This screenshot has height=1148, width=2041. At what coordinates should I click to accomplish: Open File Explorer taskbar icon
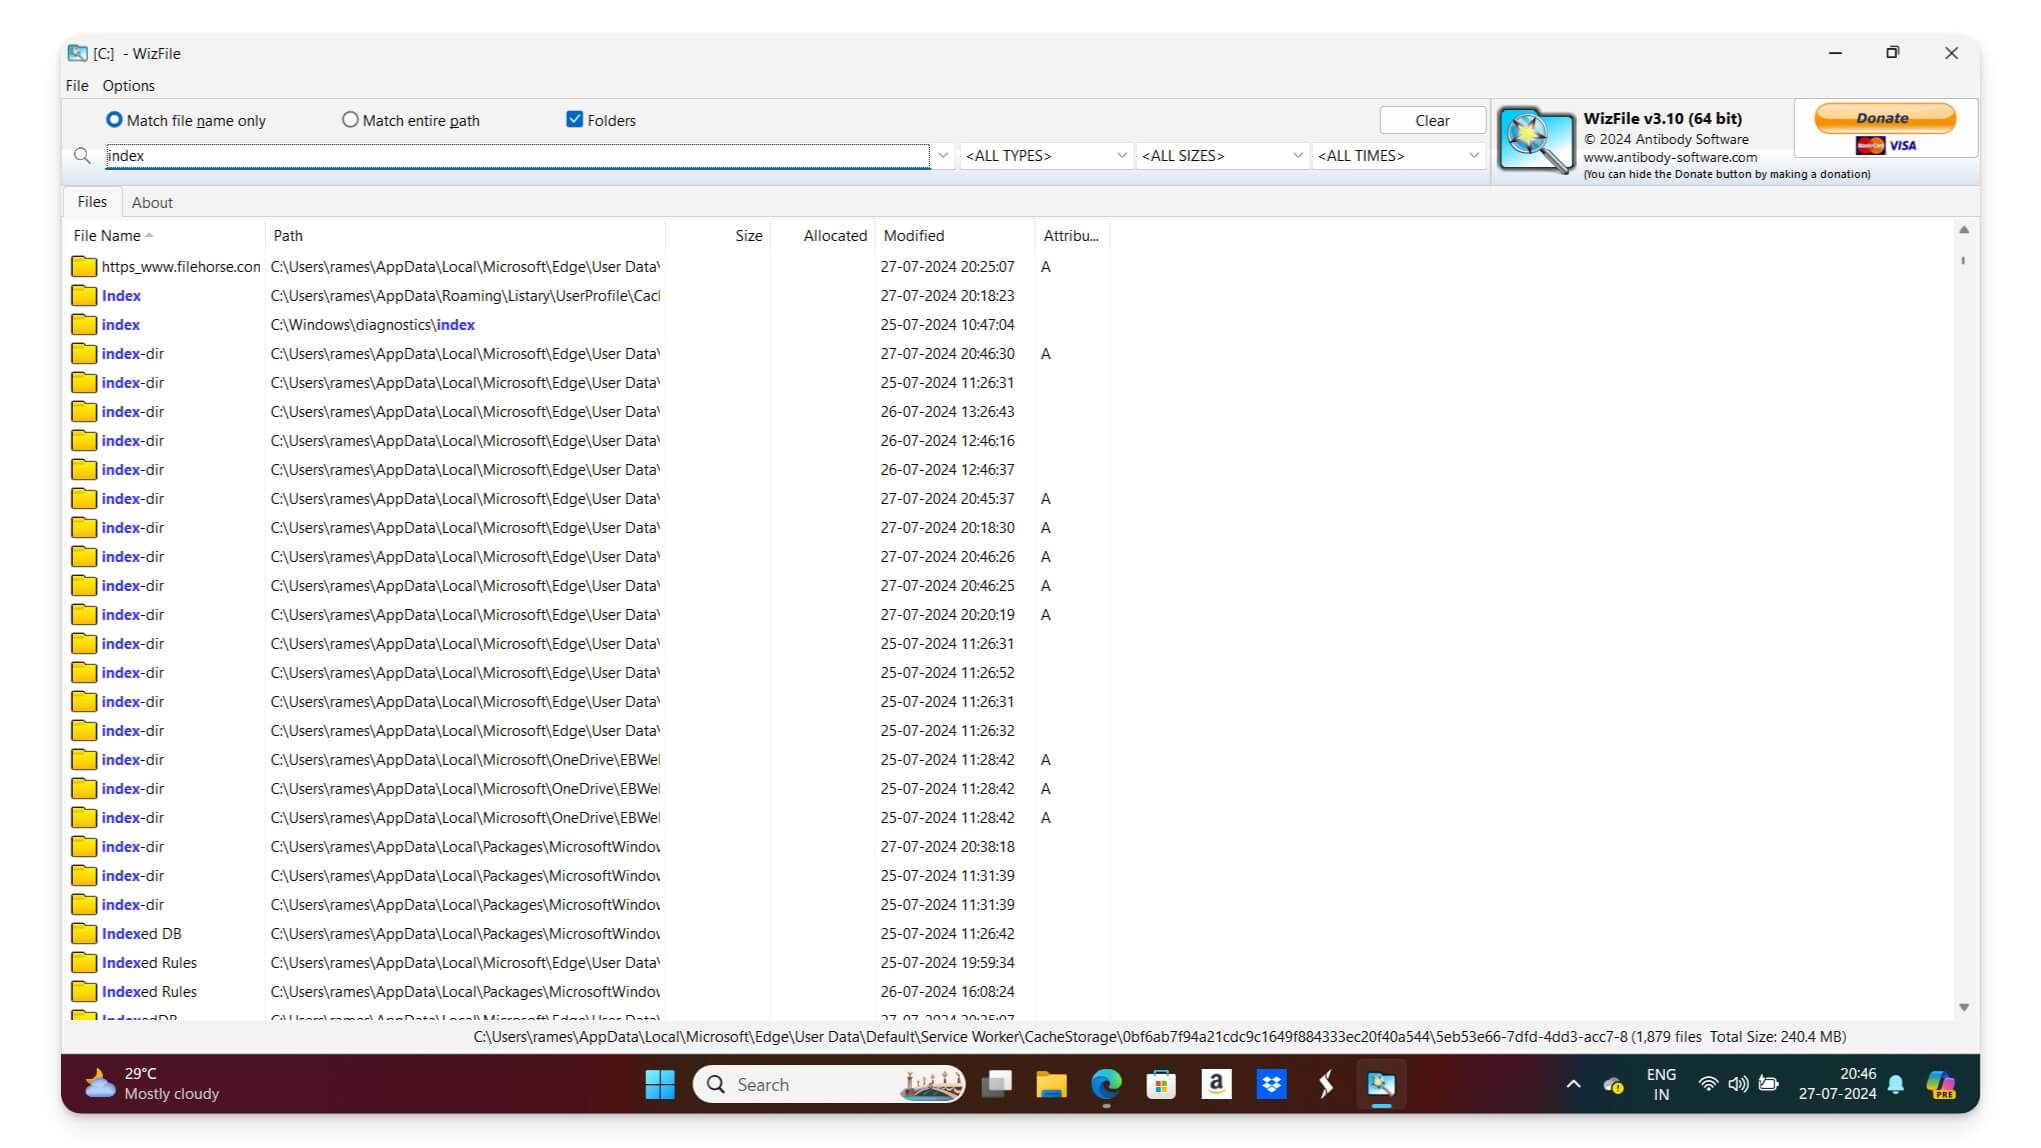1051,1084
